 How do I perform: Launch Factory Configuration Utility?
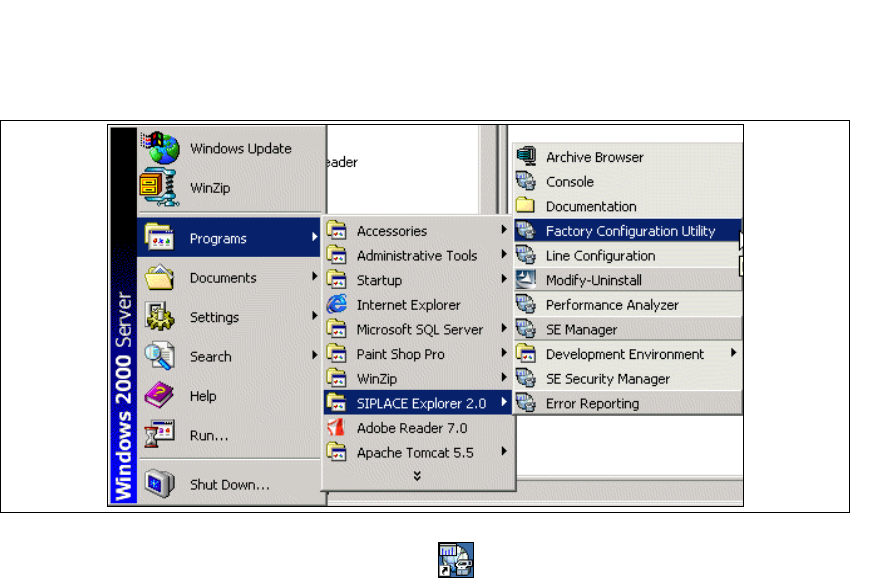[x=627, y=230]
